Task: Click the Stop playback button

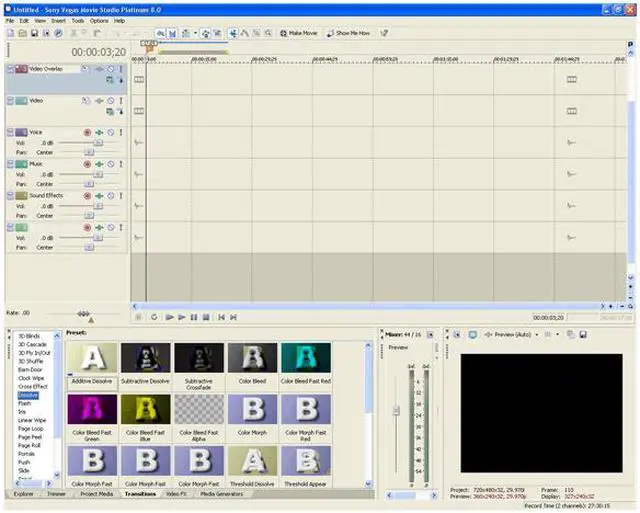Action: 206,317
